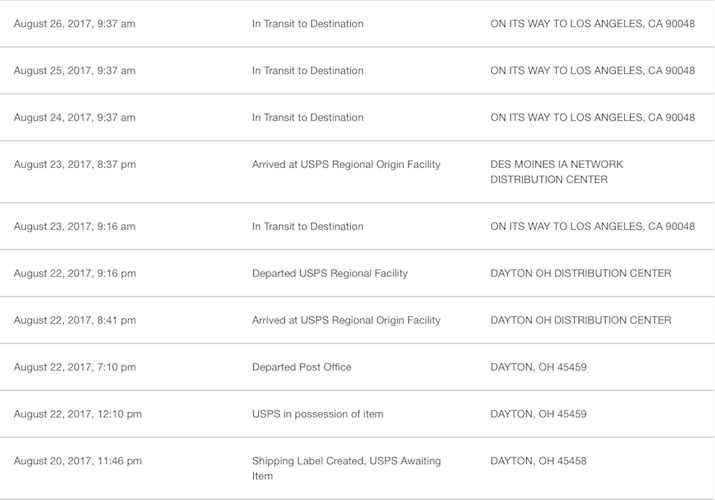Select DES MOINES IA NETWORK DISTRIBUTION CENTER text

(x=550, y=172)
